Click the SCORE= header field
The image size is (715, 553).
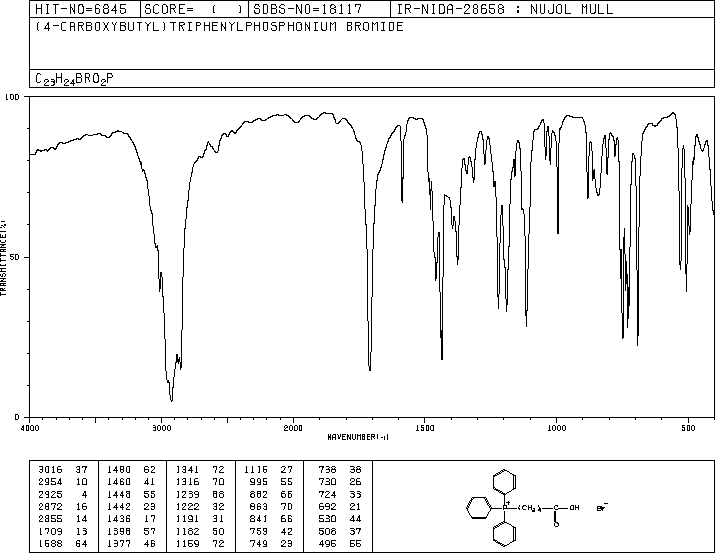[194, 9]
